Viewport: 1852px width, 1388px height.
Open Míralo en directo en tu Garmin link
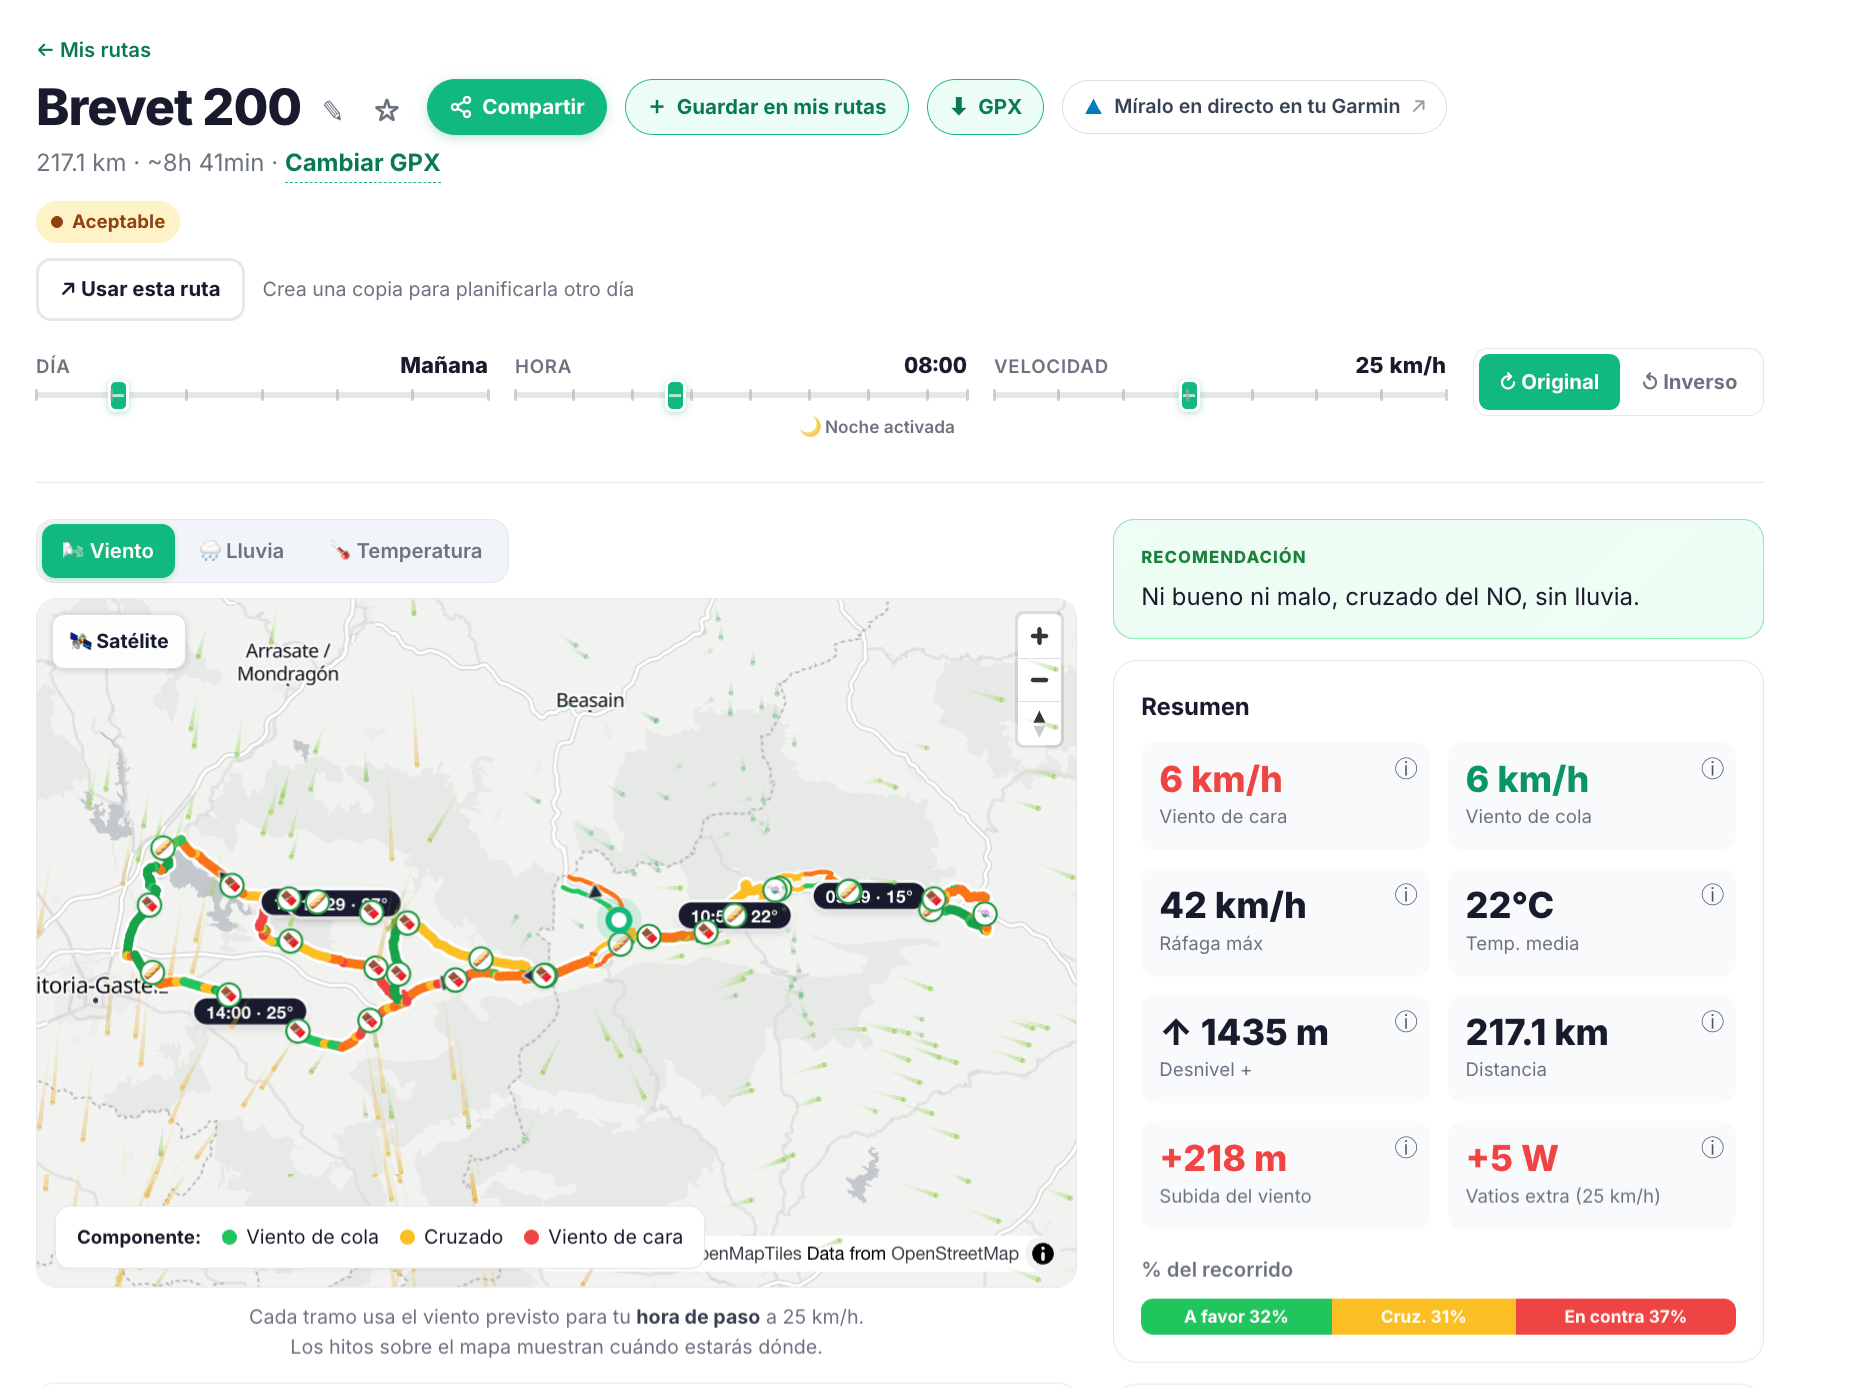[1254, 107]
